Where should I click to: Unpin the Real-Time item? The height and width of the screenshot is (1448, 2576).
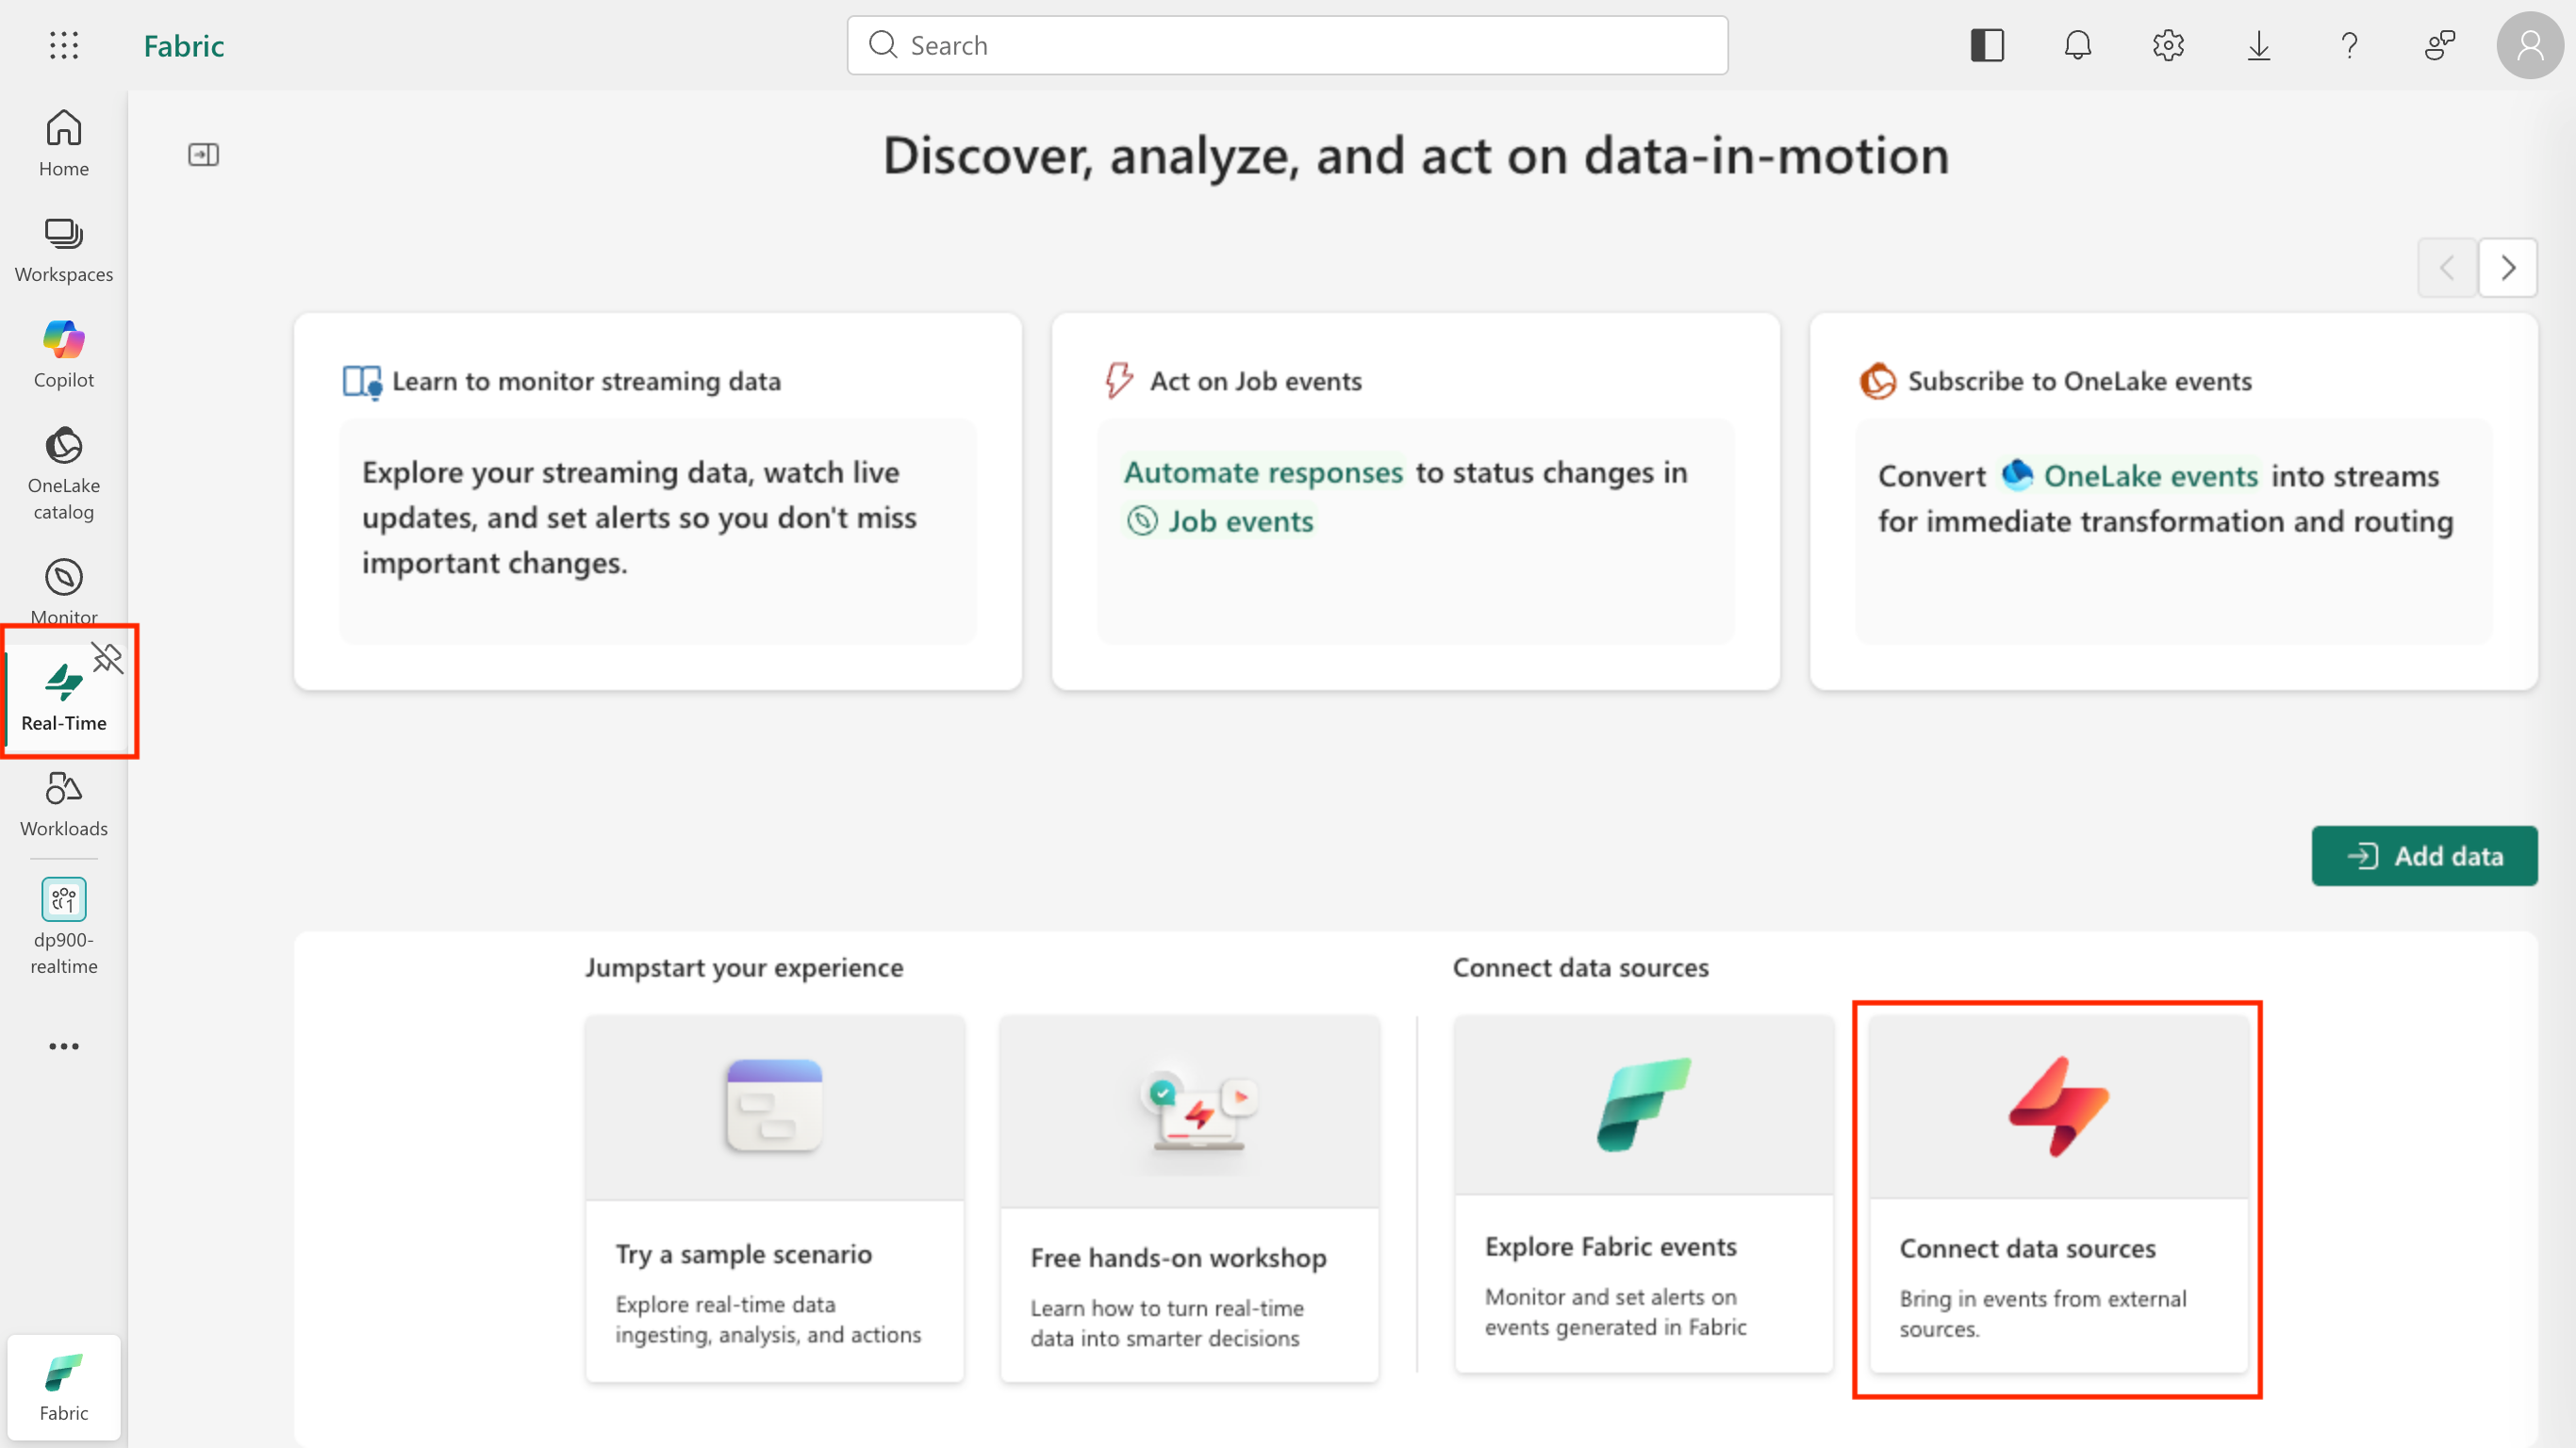(x=107, y=658)
